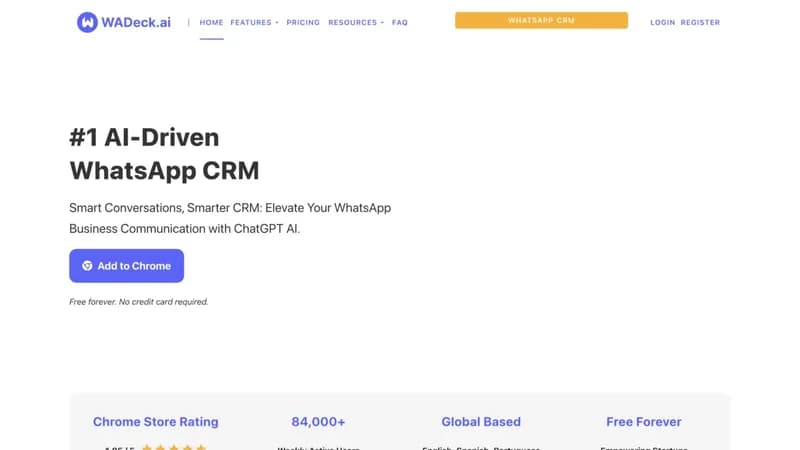Click the WADeck.ai brand name

pyautogui.click(x=136, y=22)
